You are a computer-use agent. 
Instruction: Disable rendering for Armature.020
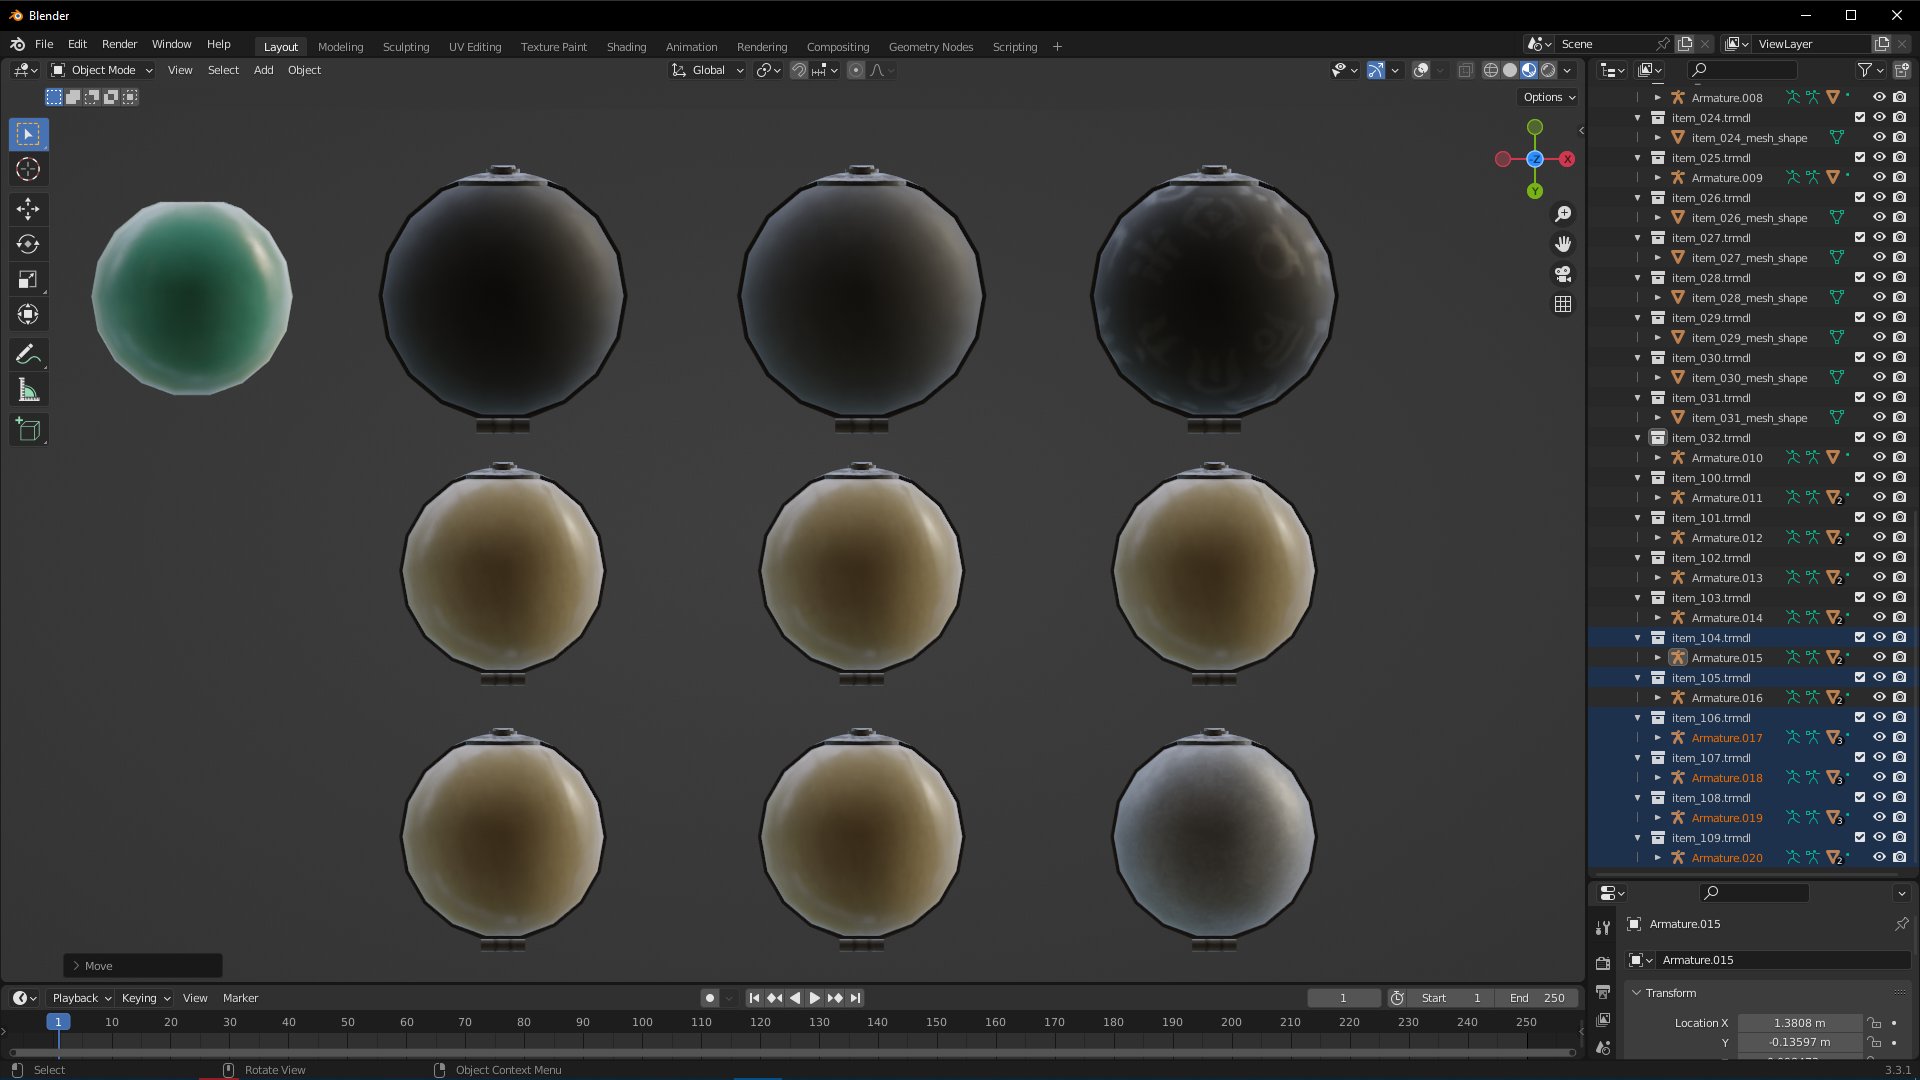(x=1899, y=857)
